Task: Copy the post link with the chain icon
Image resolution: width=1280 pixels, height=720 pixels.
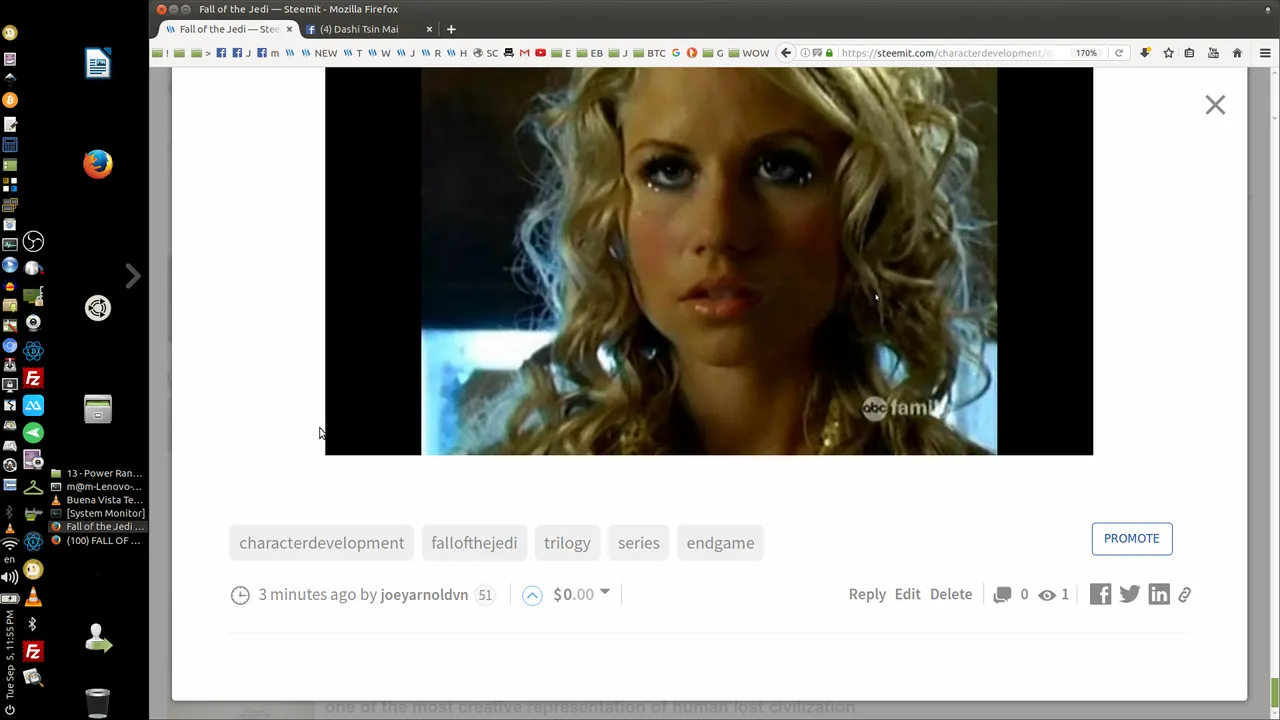Action: pyautogui.click(x=1184, y=594)
